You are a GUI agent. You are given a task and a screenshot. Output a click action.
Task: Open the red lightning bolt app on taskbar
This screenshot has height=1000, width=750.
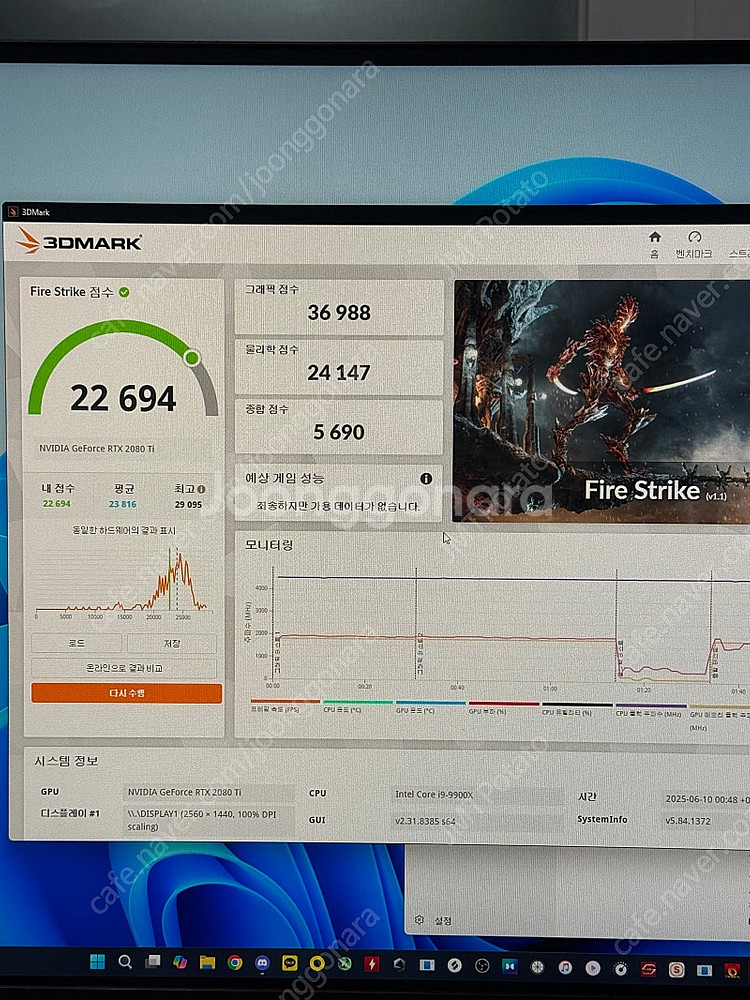pyautogui.click(x=372, y=964)
